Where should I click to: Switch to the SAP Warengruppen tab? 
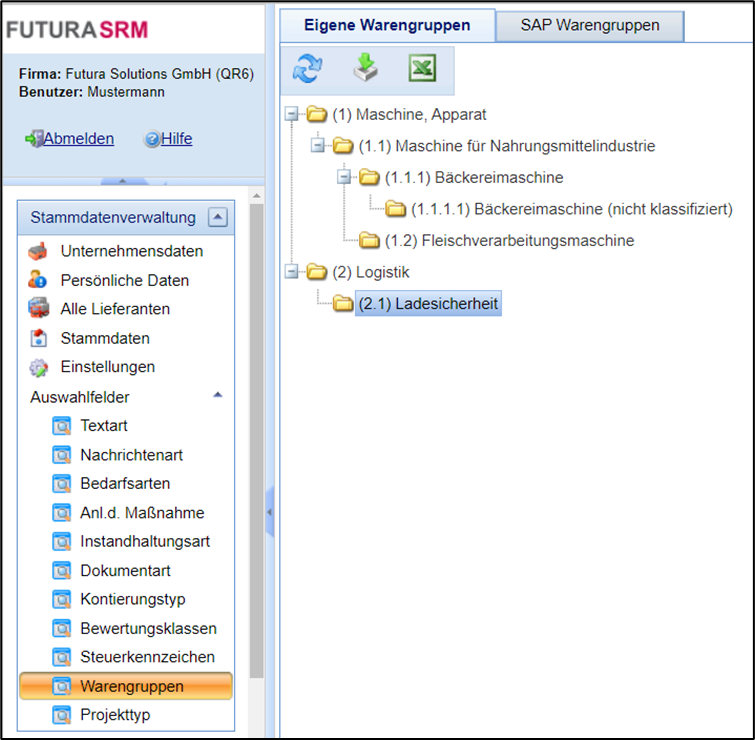tap(589, 26)
